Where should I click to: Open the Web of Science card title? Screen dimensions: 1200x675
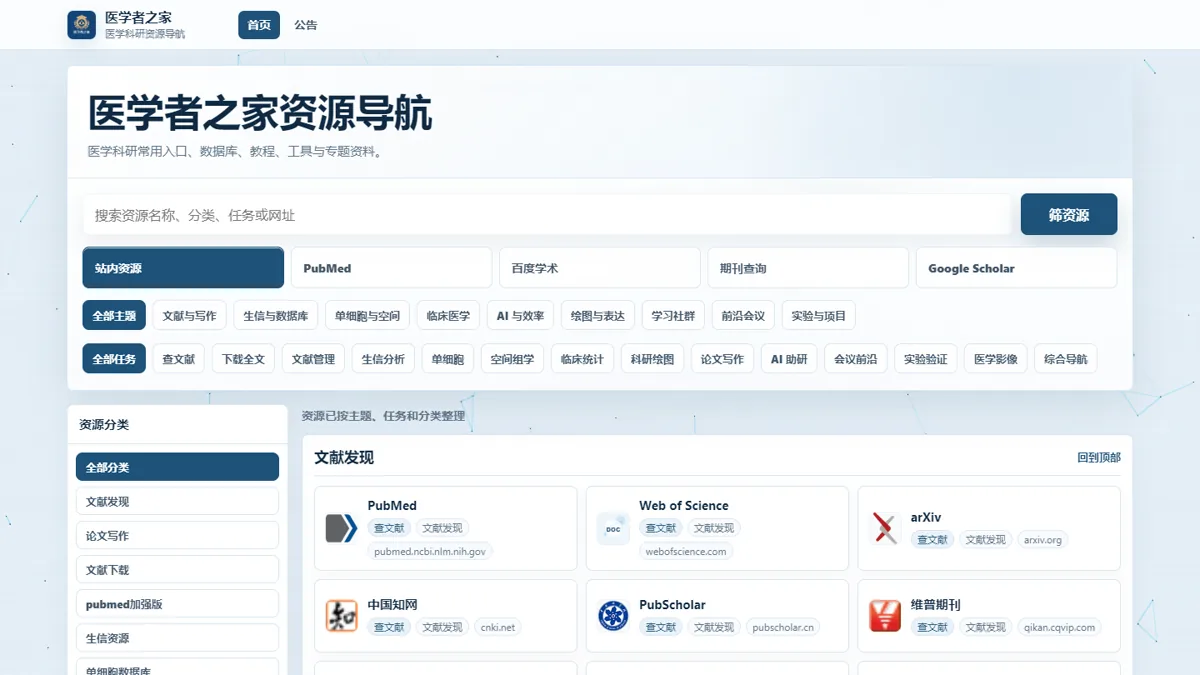click(x=684, y=506)
